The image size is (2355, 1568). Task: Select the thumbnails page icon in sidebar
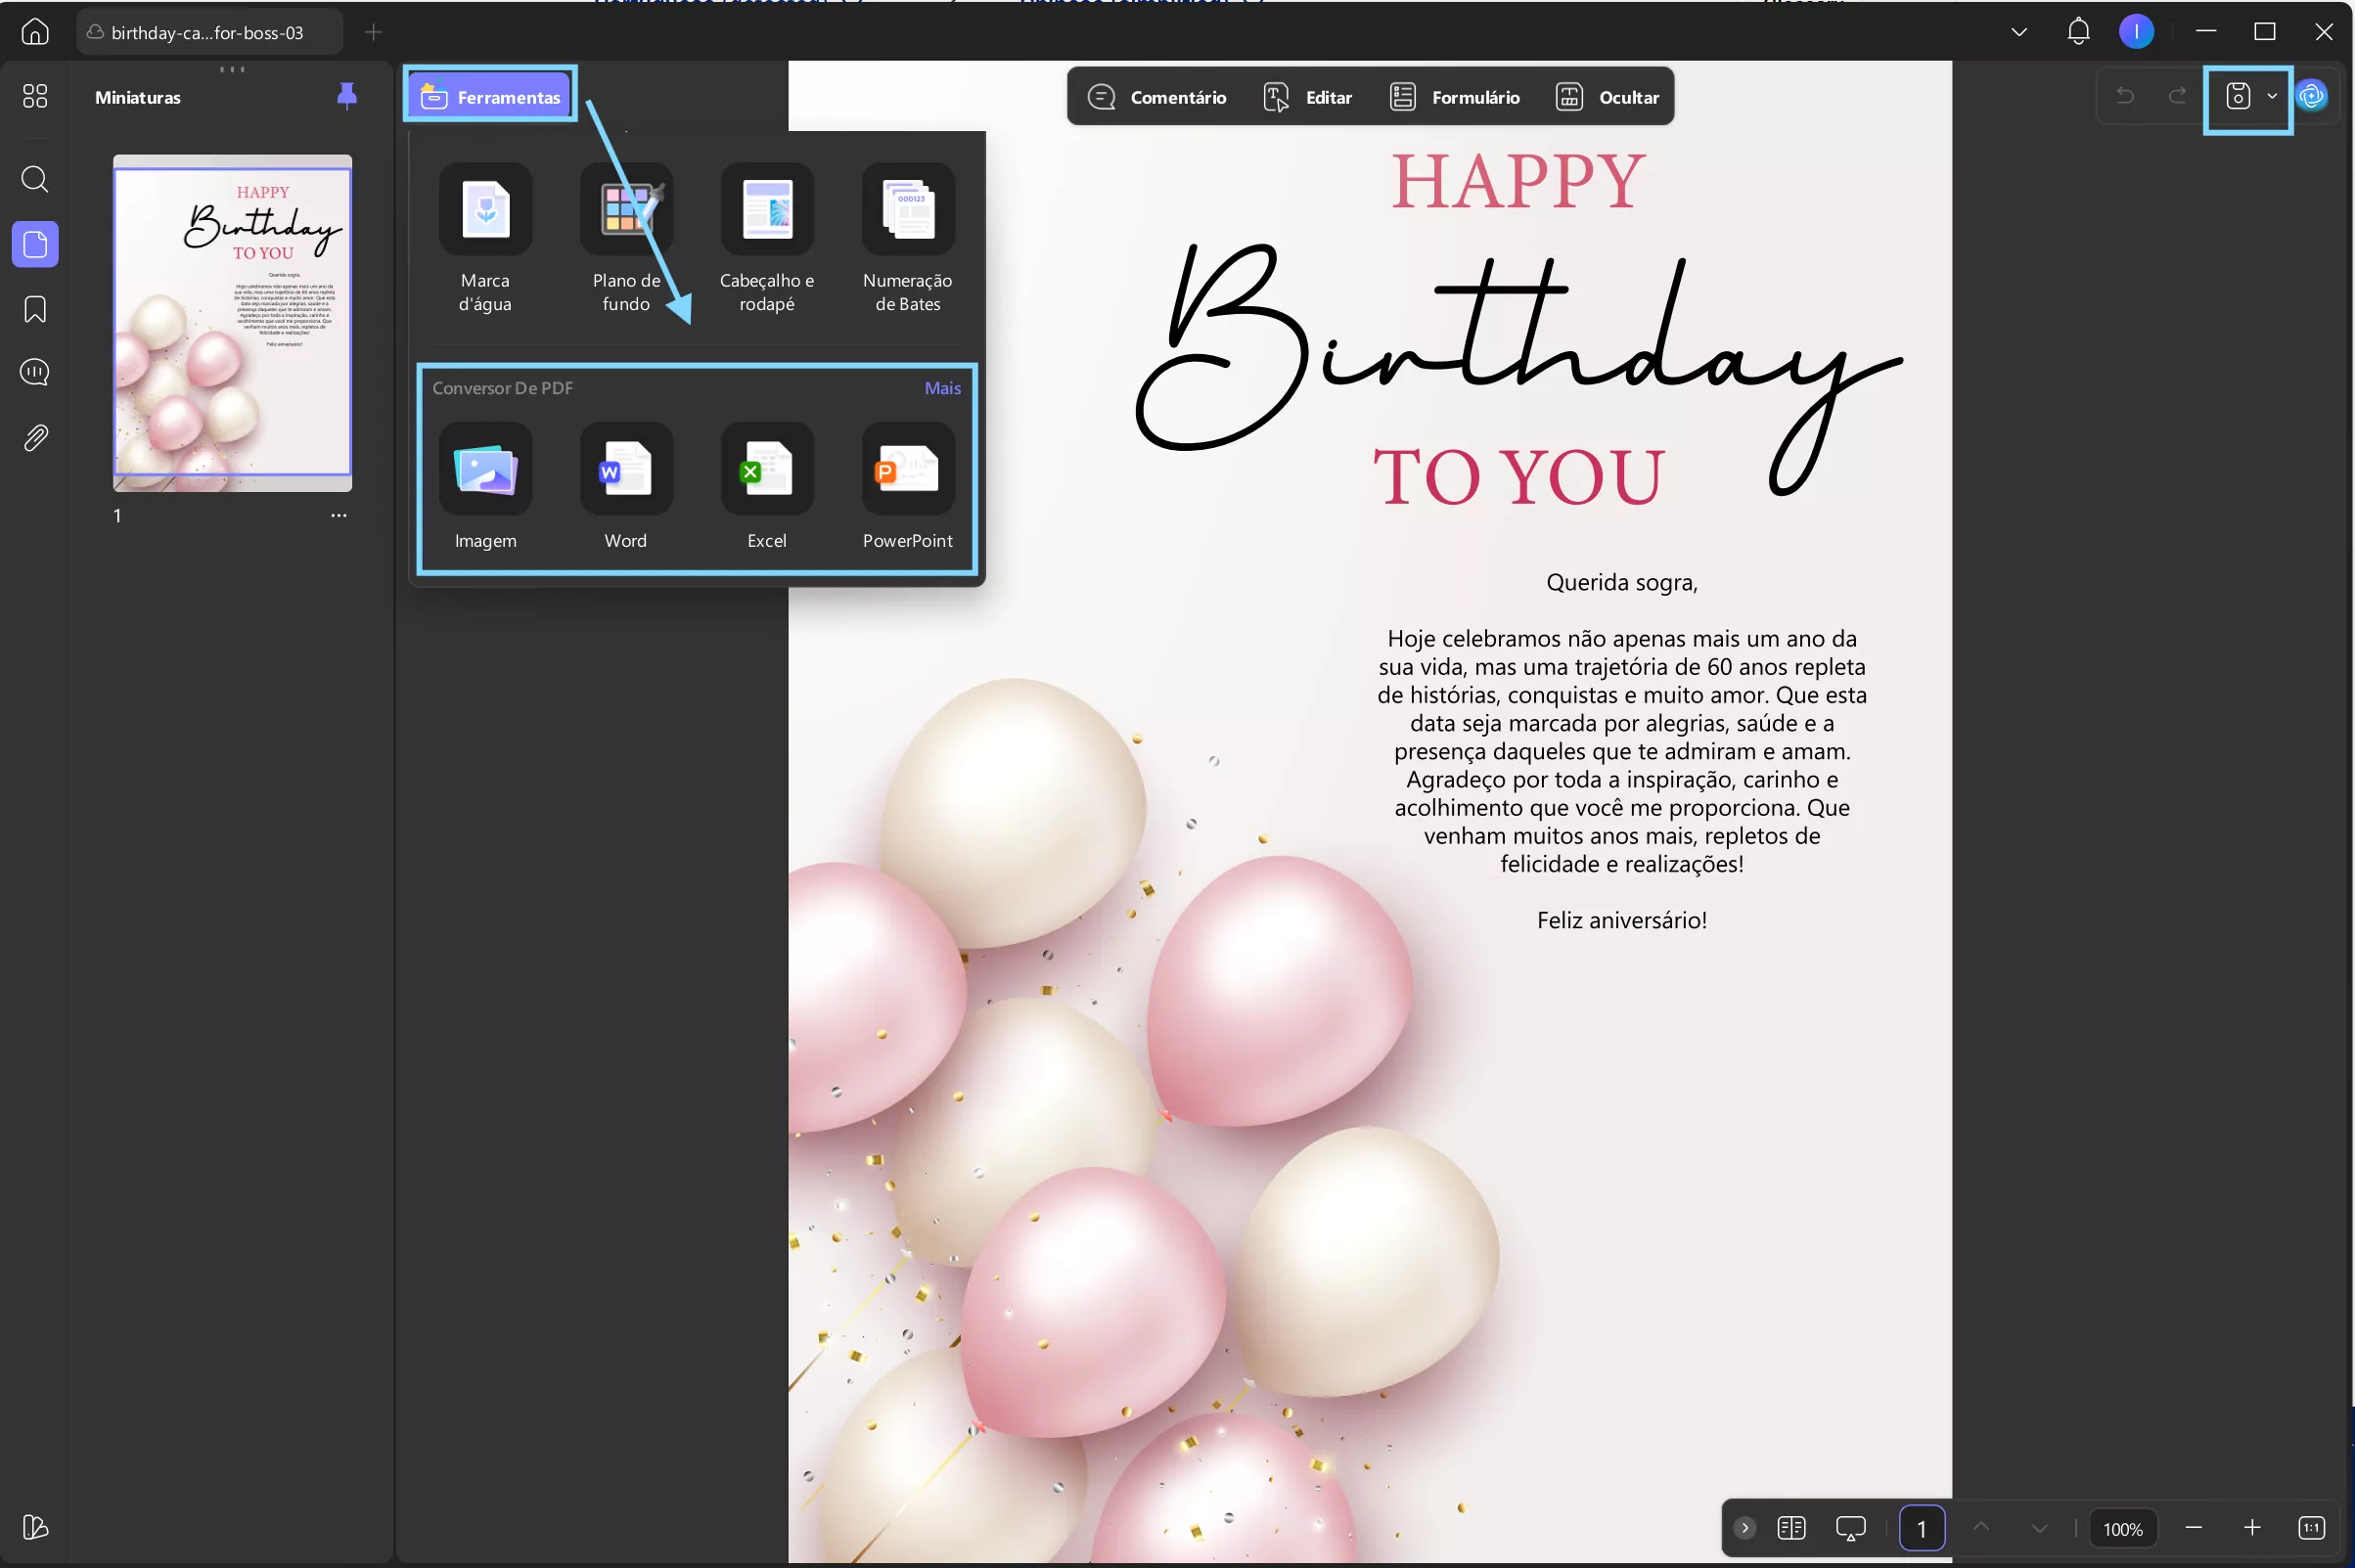coord(35,244)
